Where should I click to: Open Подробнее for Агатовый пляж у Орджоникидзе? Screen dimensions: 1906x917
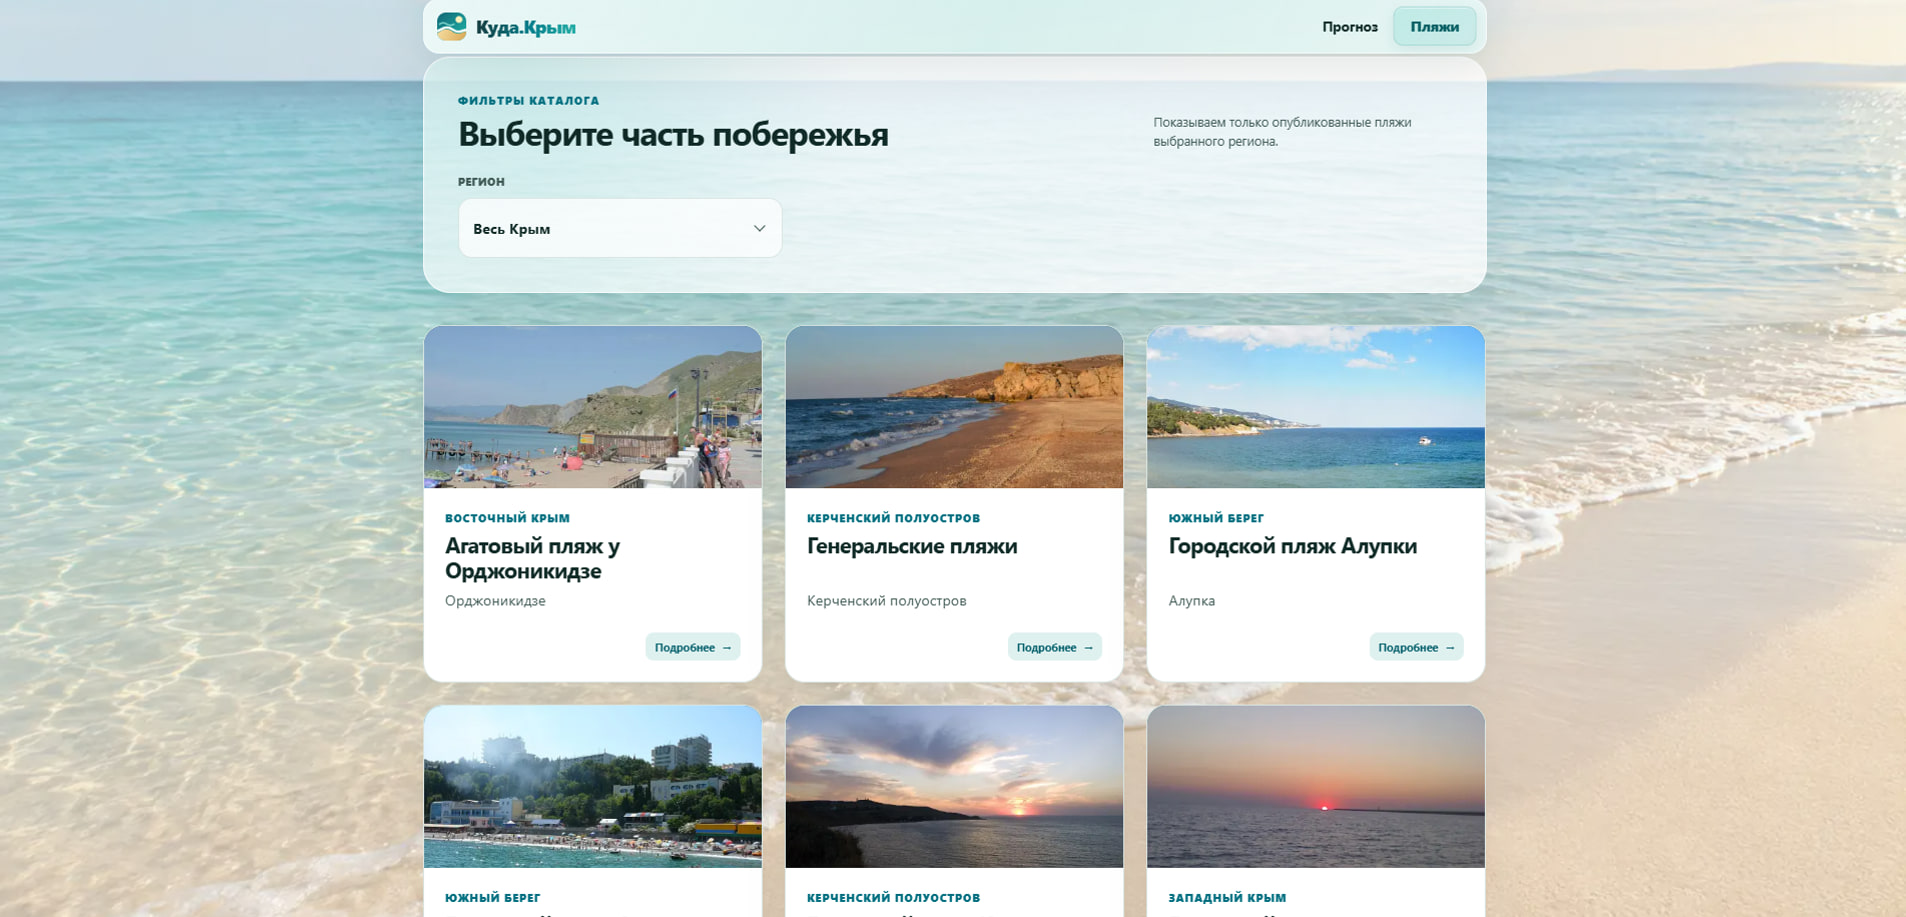[x=693, y=647]
